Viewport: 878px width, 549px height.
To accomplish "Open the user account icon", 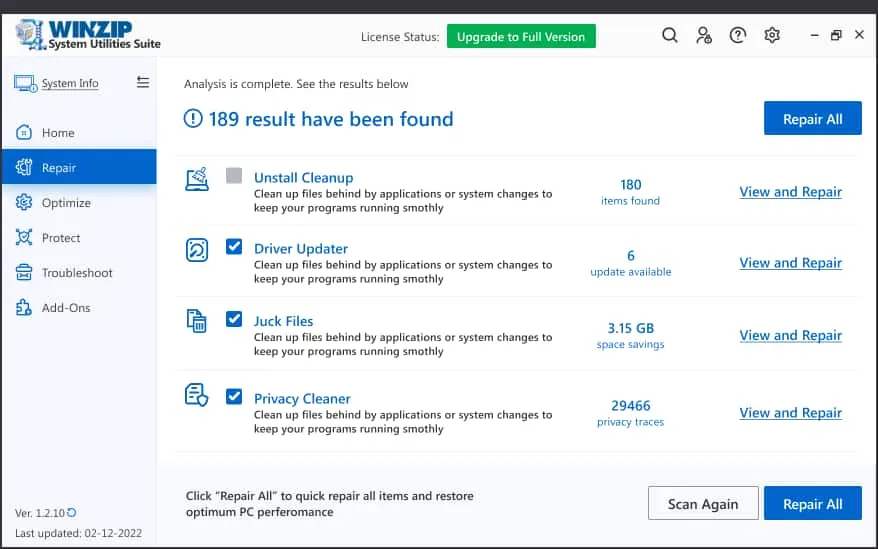I will click(704, 35).
